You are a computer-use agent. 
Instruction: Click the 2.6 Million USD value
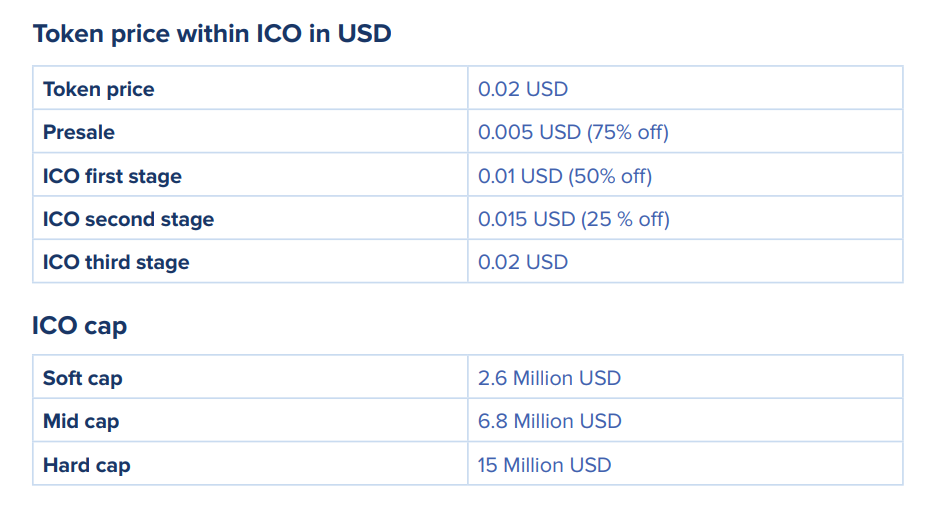549,378
